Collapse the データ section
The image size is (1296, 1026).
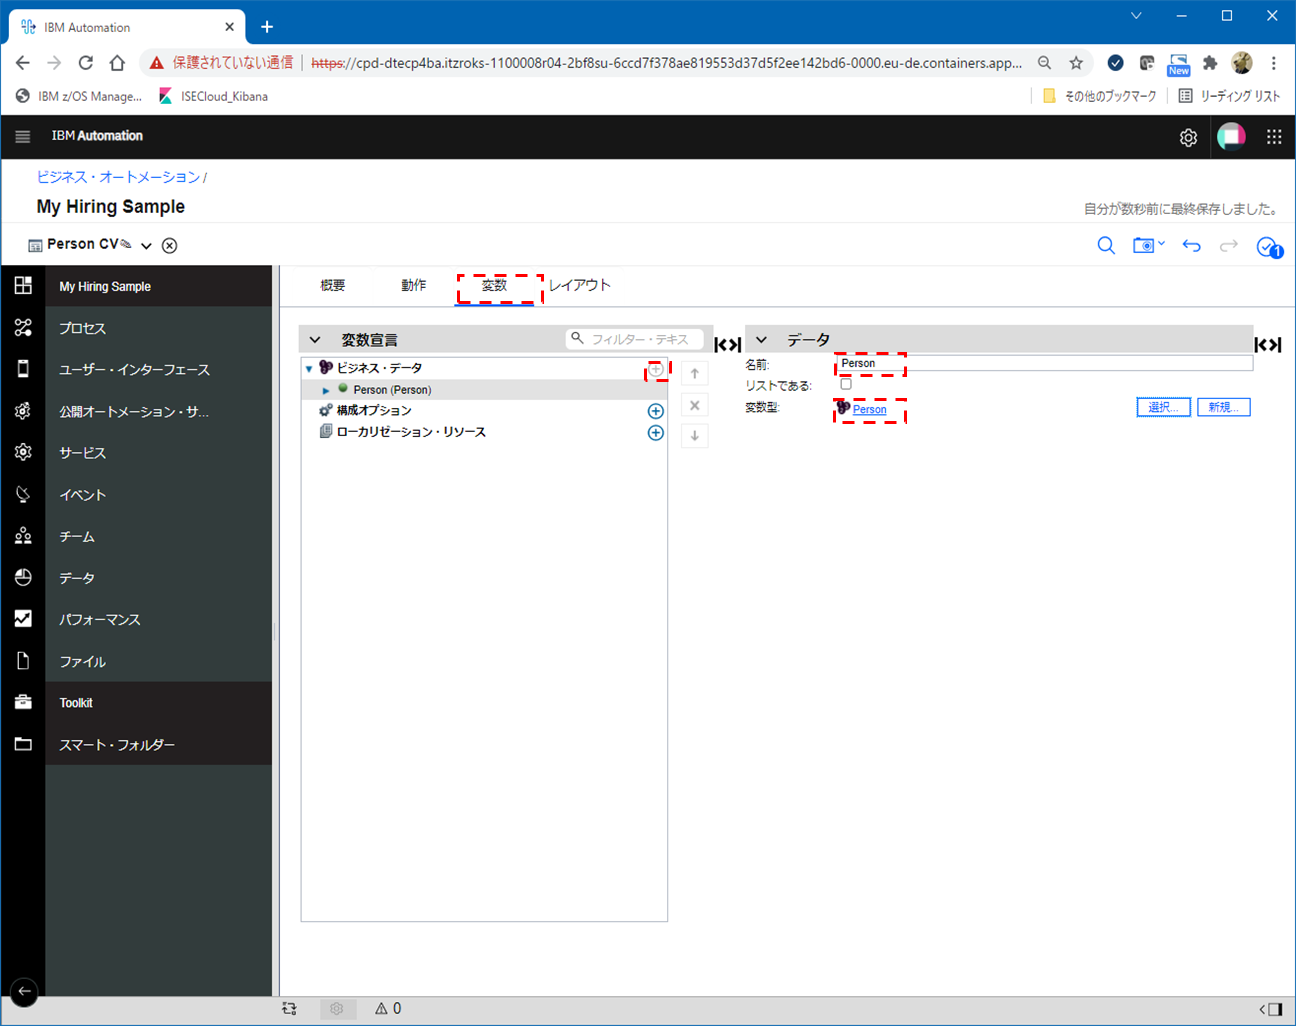[x=761, y=340]
